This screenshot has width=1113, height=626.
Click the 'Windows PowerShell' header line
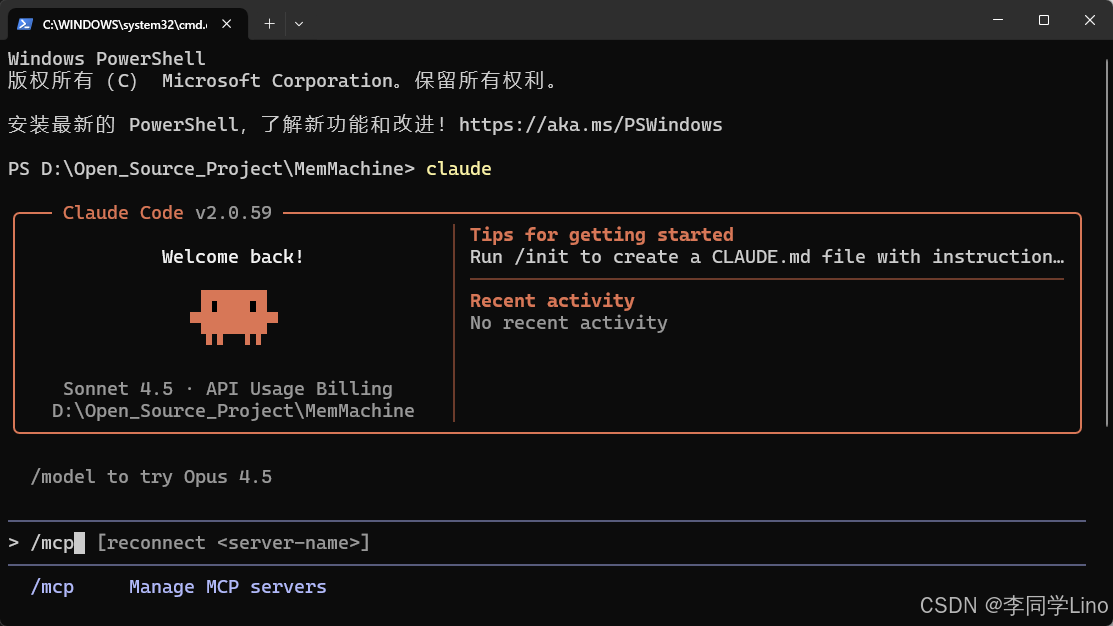(x=106, y=59)
